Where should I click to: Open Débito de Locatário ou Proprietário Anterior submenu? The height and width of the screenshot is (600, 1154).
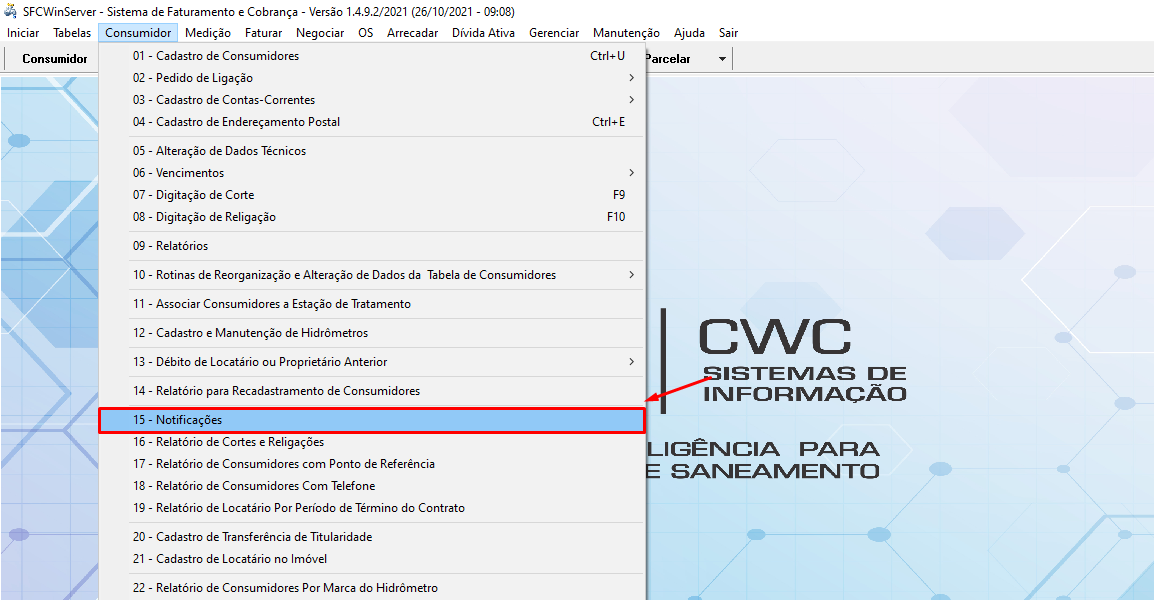coord(631,362)
